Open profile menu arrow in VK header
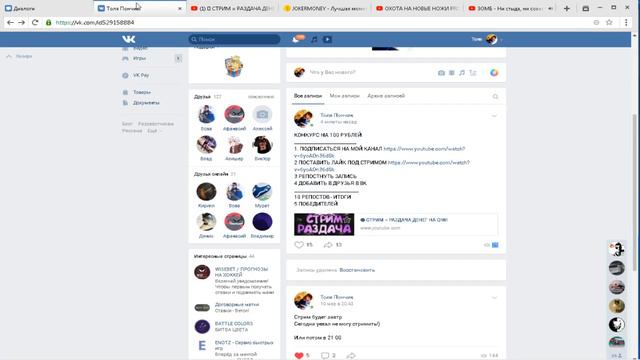The width and height of the screenshot is (640, 360). point(501,40)
